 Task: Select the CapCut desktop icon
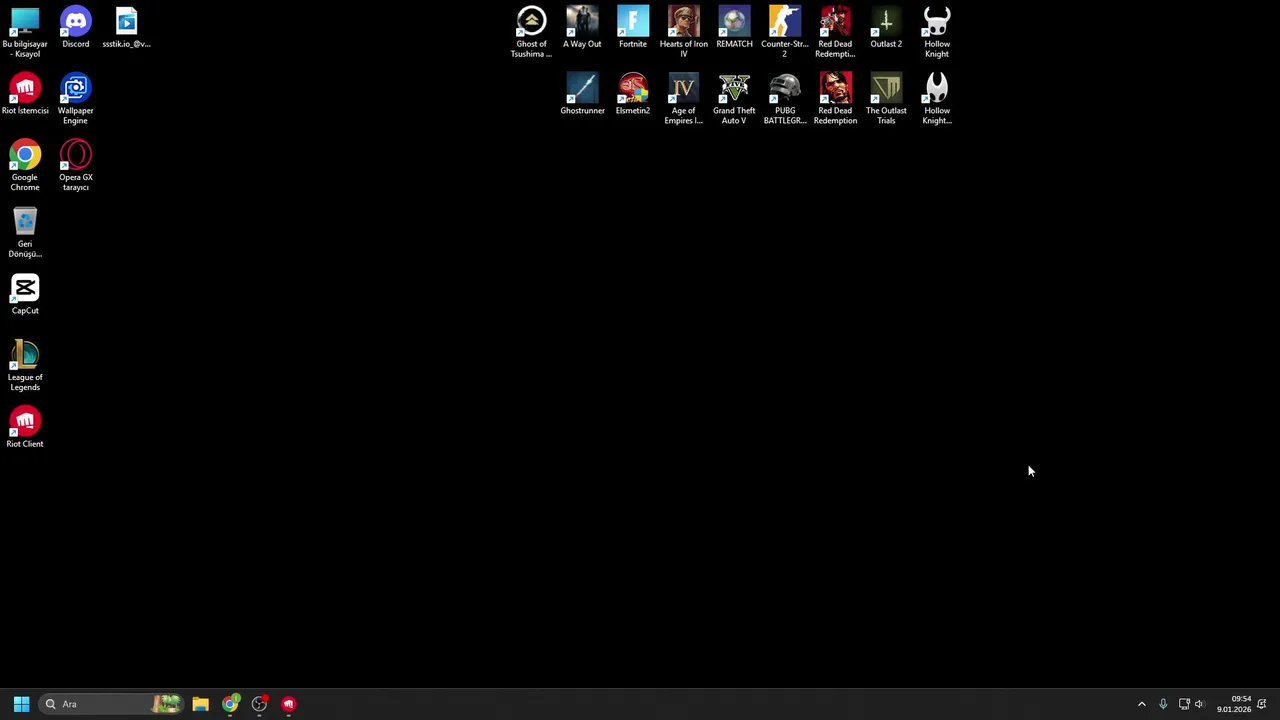coord(25,294)
